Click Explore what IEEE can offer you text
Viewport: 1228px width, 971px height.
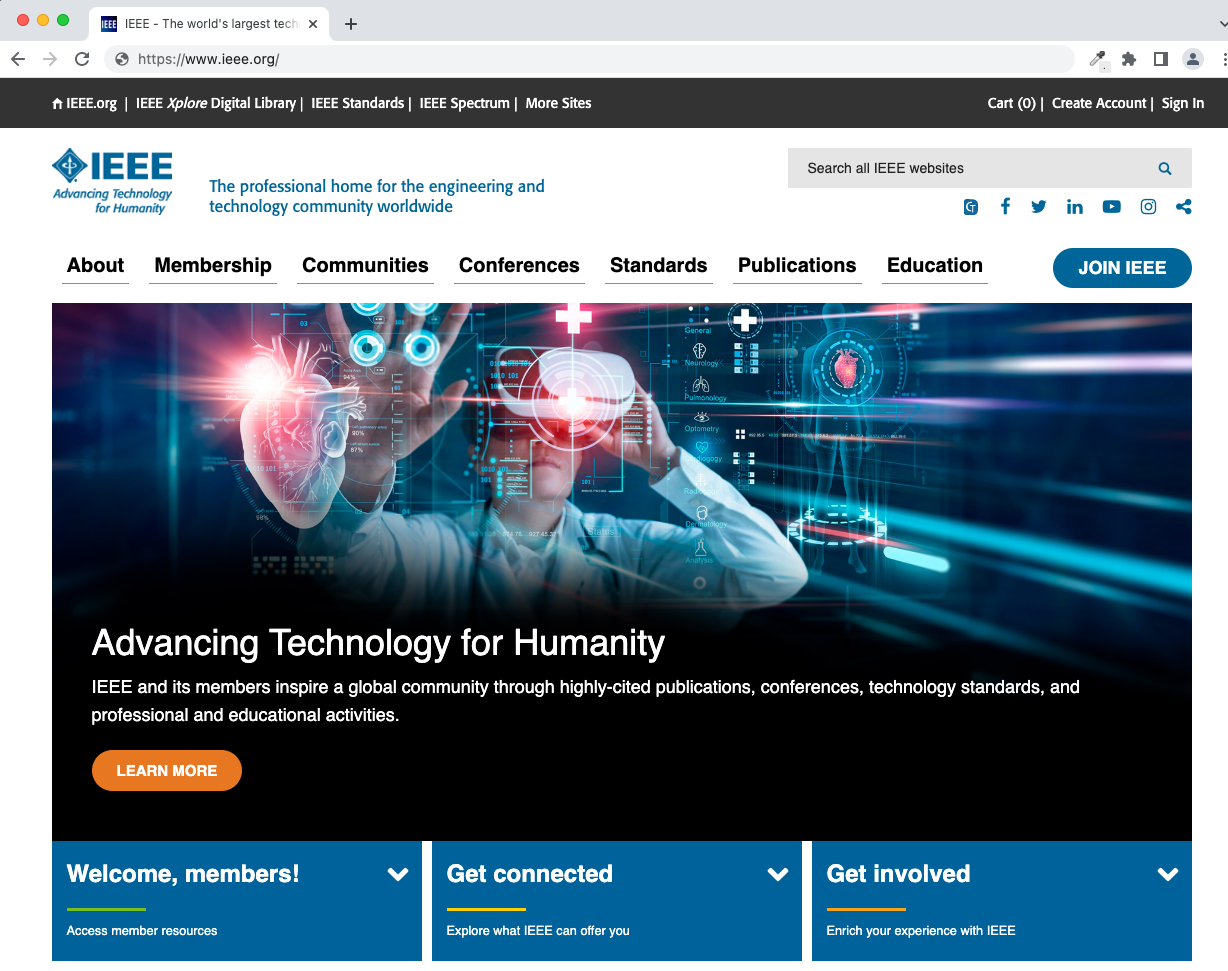tap(538, 931)
